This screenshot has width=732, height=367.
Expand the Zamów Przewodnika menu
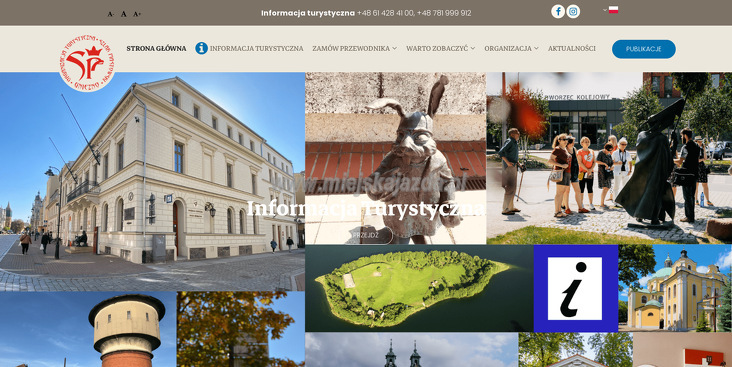(x=354, y=48)
